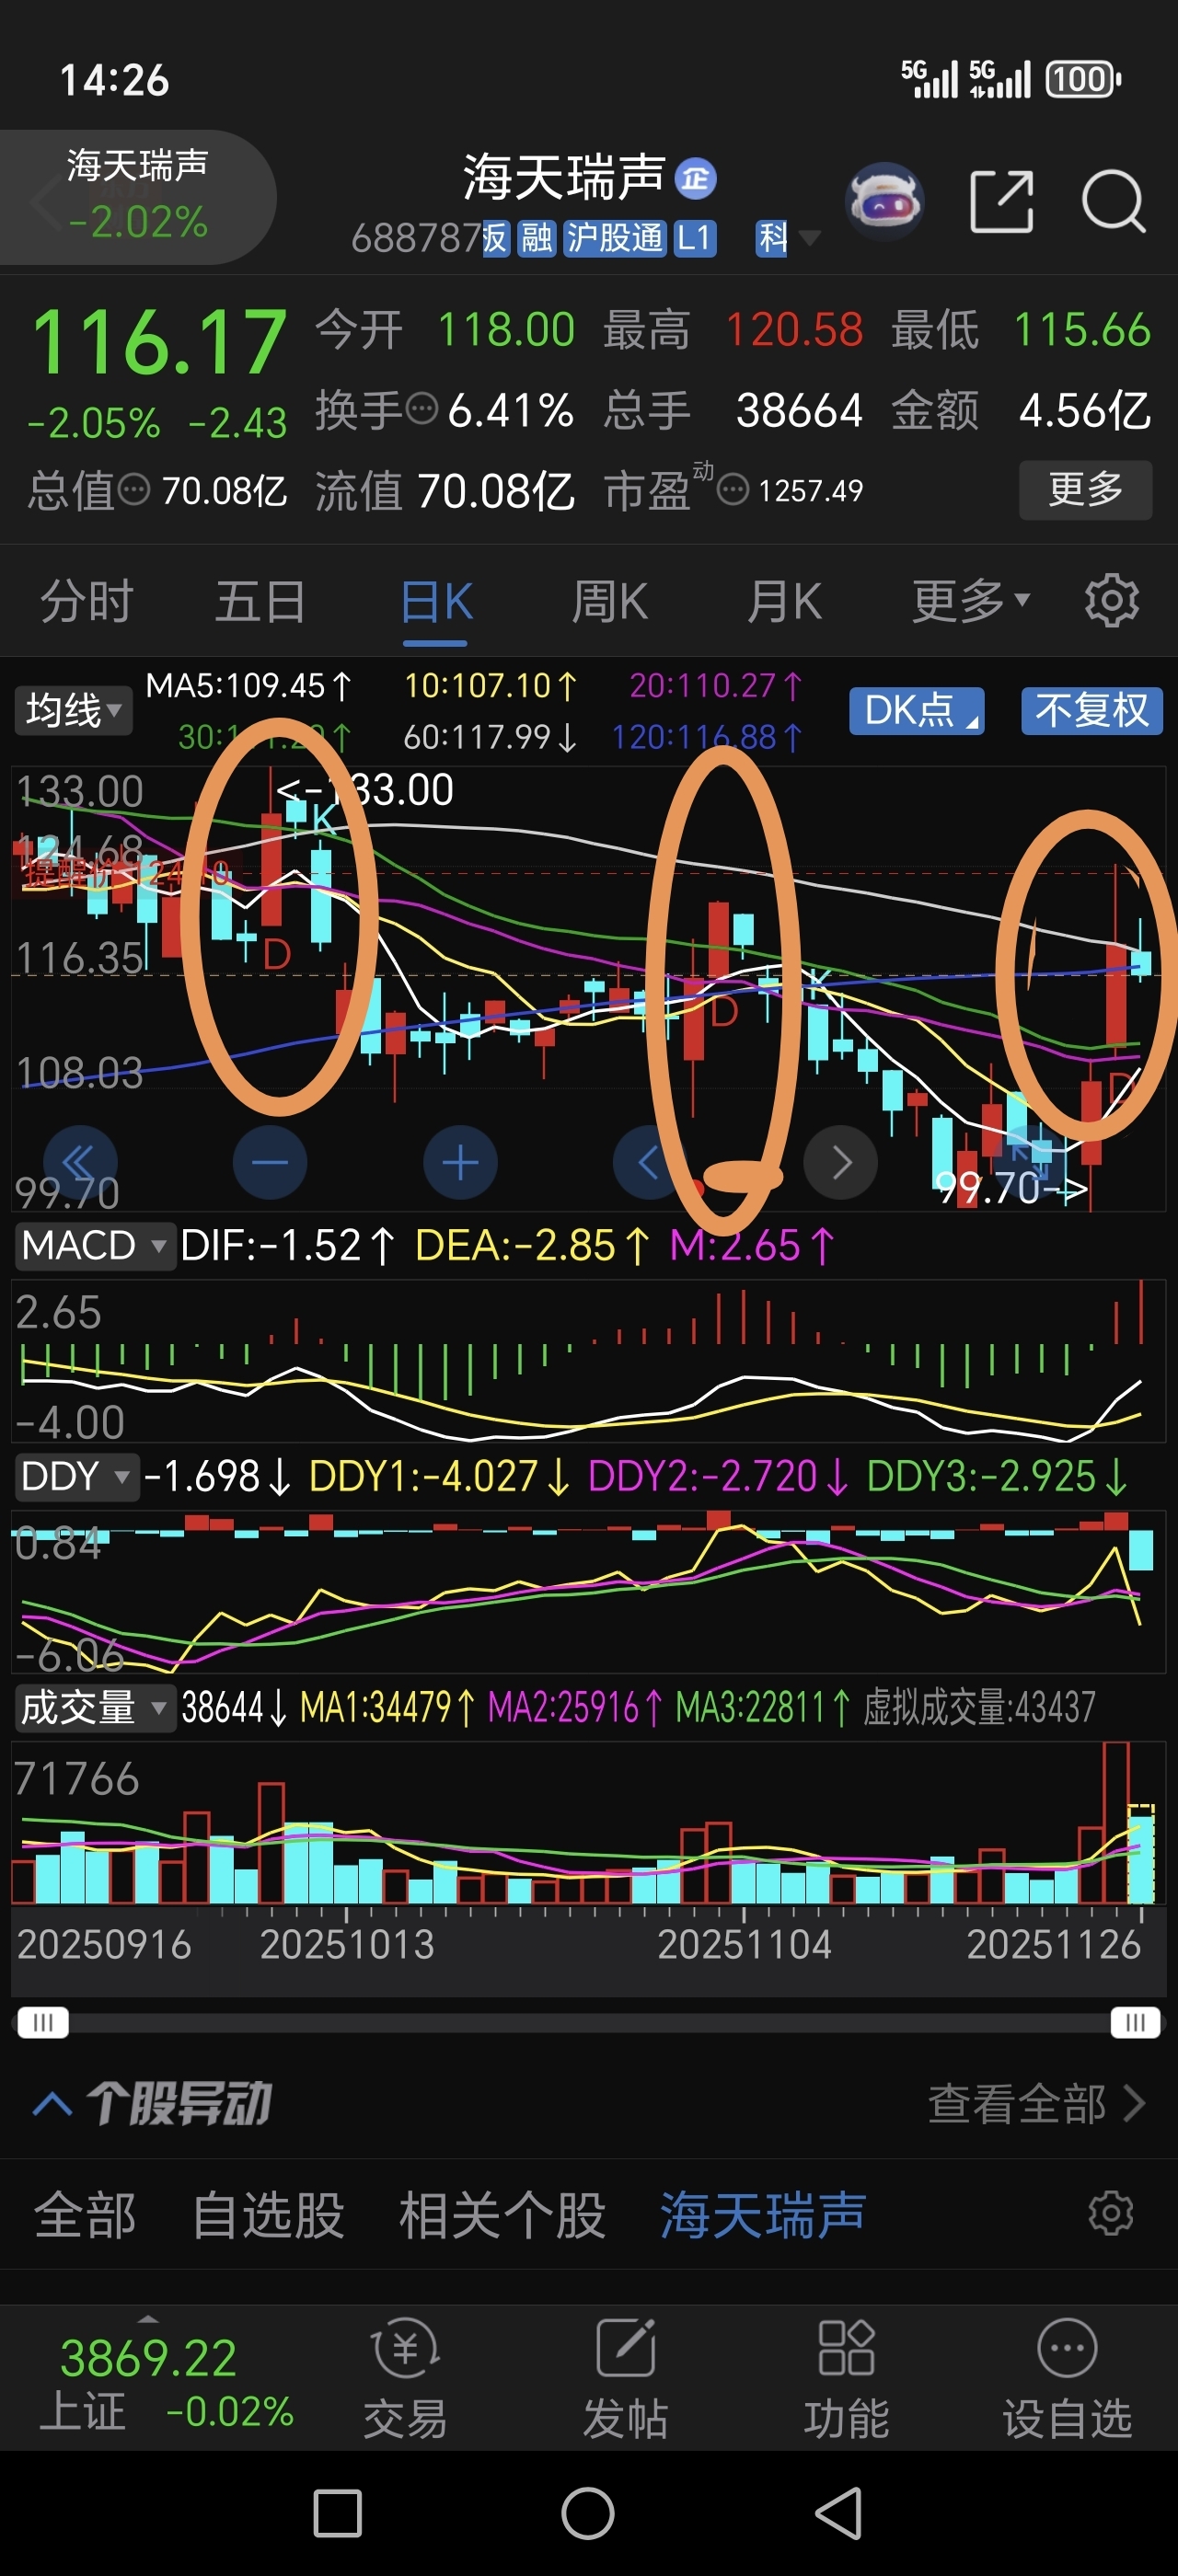This screenshot has height=2576, width=1178.
Task: Tap the 市盈 info circle icon
Action: (x=733, y=490)
